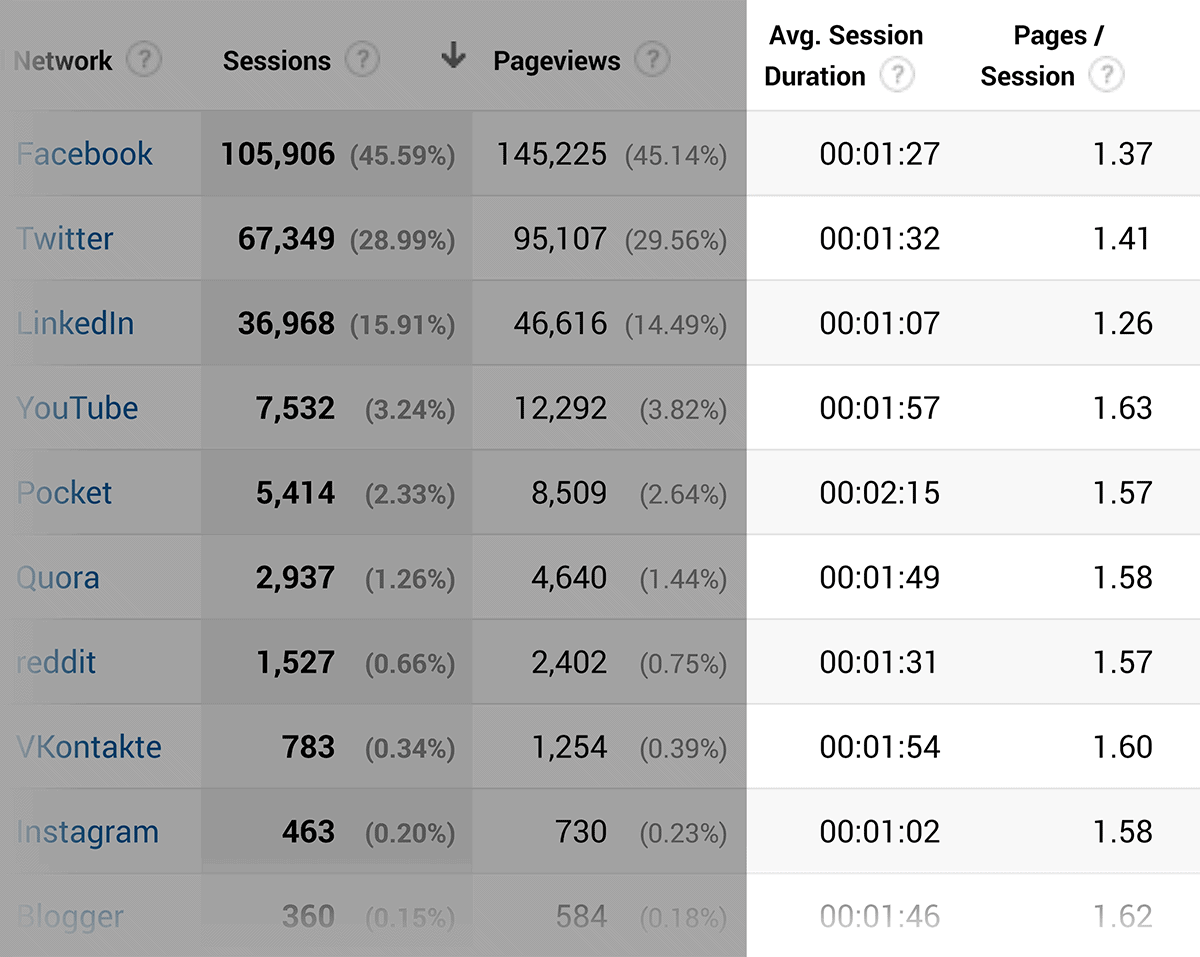
Task: Select Quora pageviews percentage (1.44%)
Action: pos(684,580)
